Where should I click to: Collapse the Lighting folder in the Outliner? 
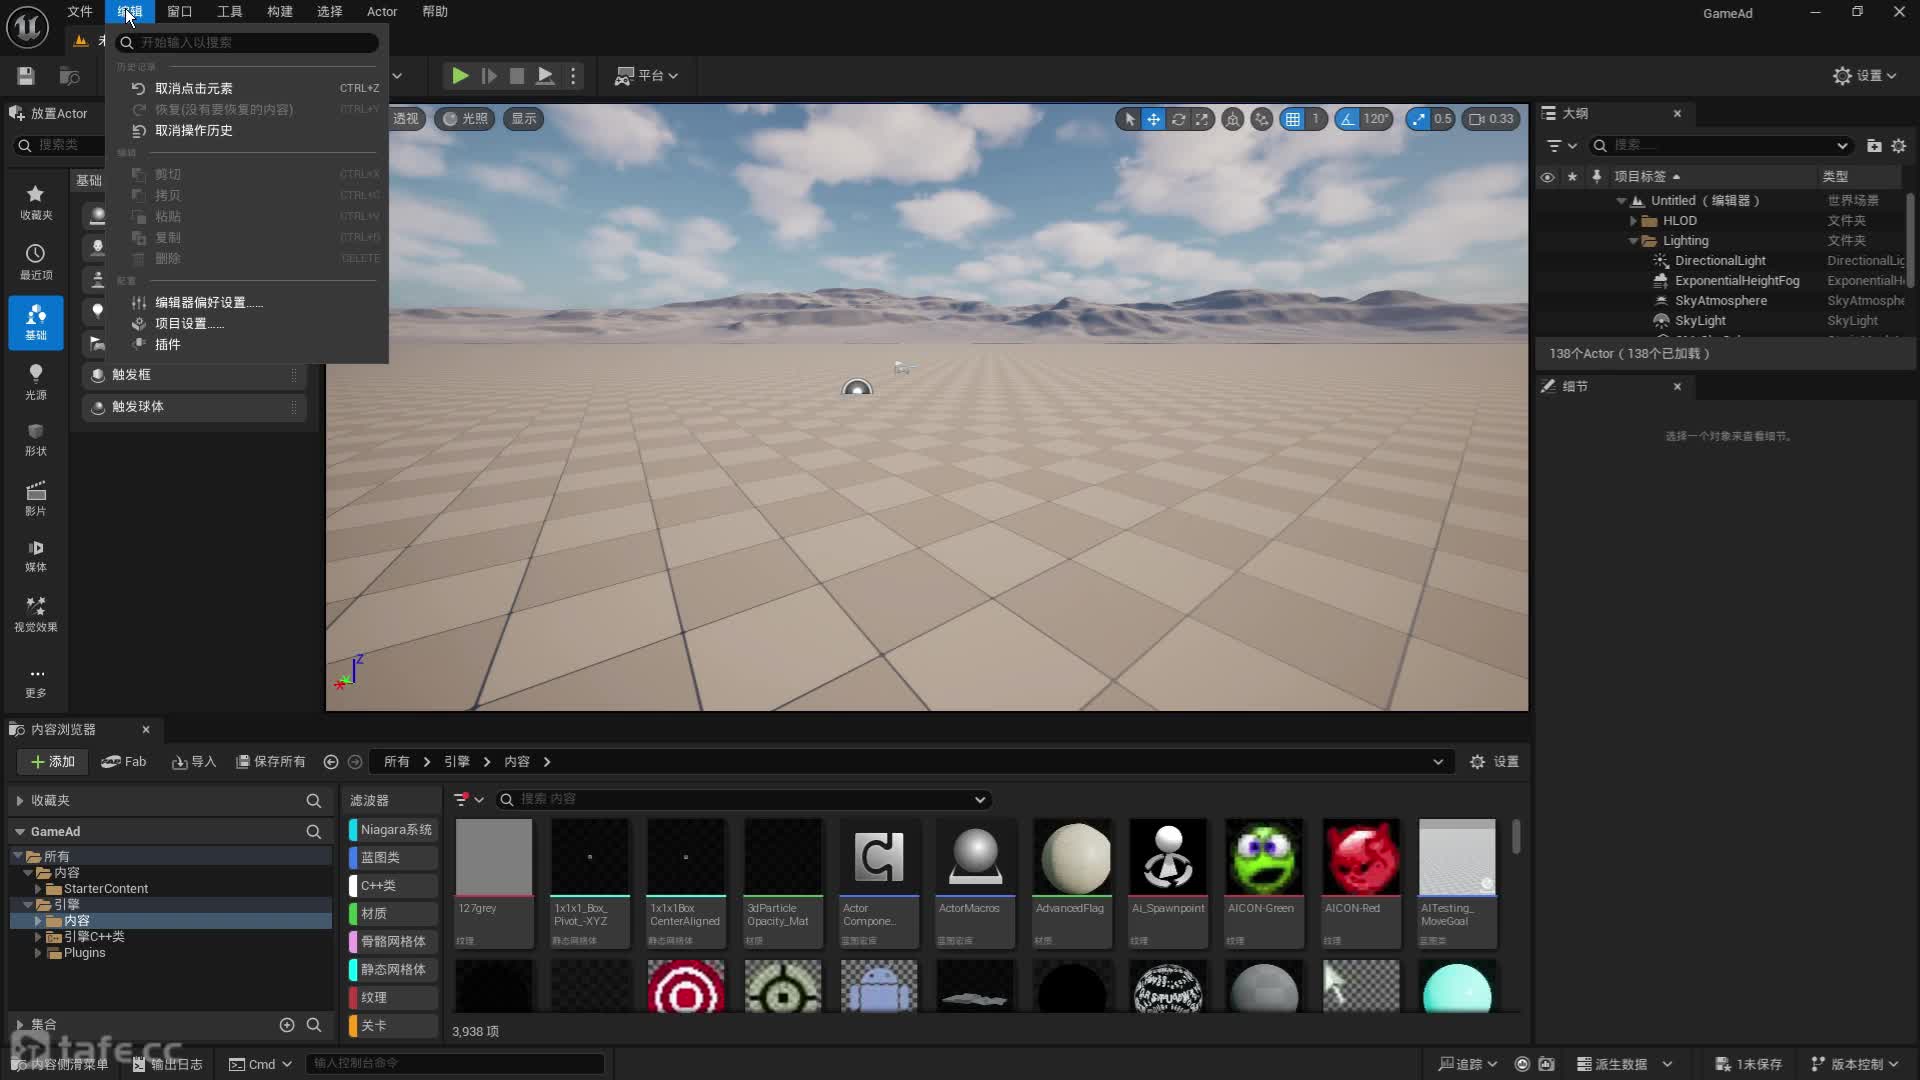click(1633, 241)
